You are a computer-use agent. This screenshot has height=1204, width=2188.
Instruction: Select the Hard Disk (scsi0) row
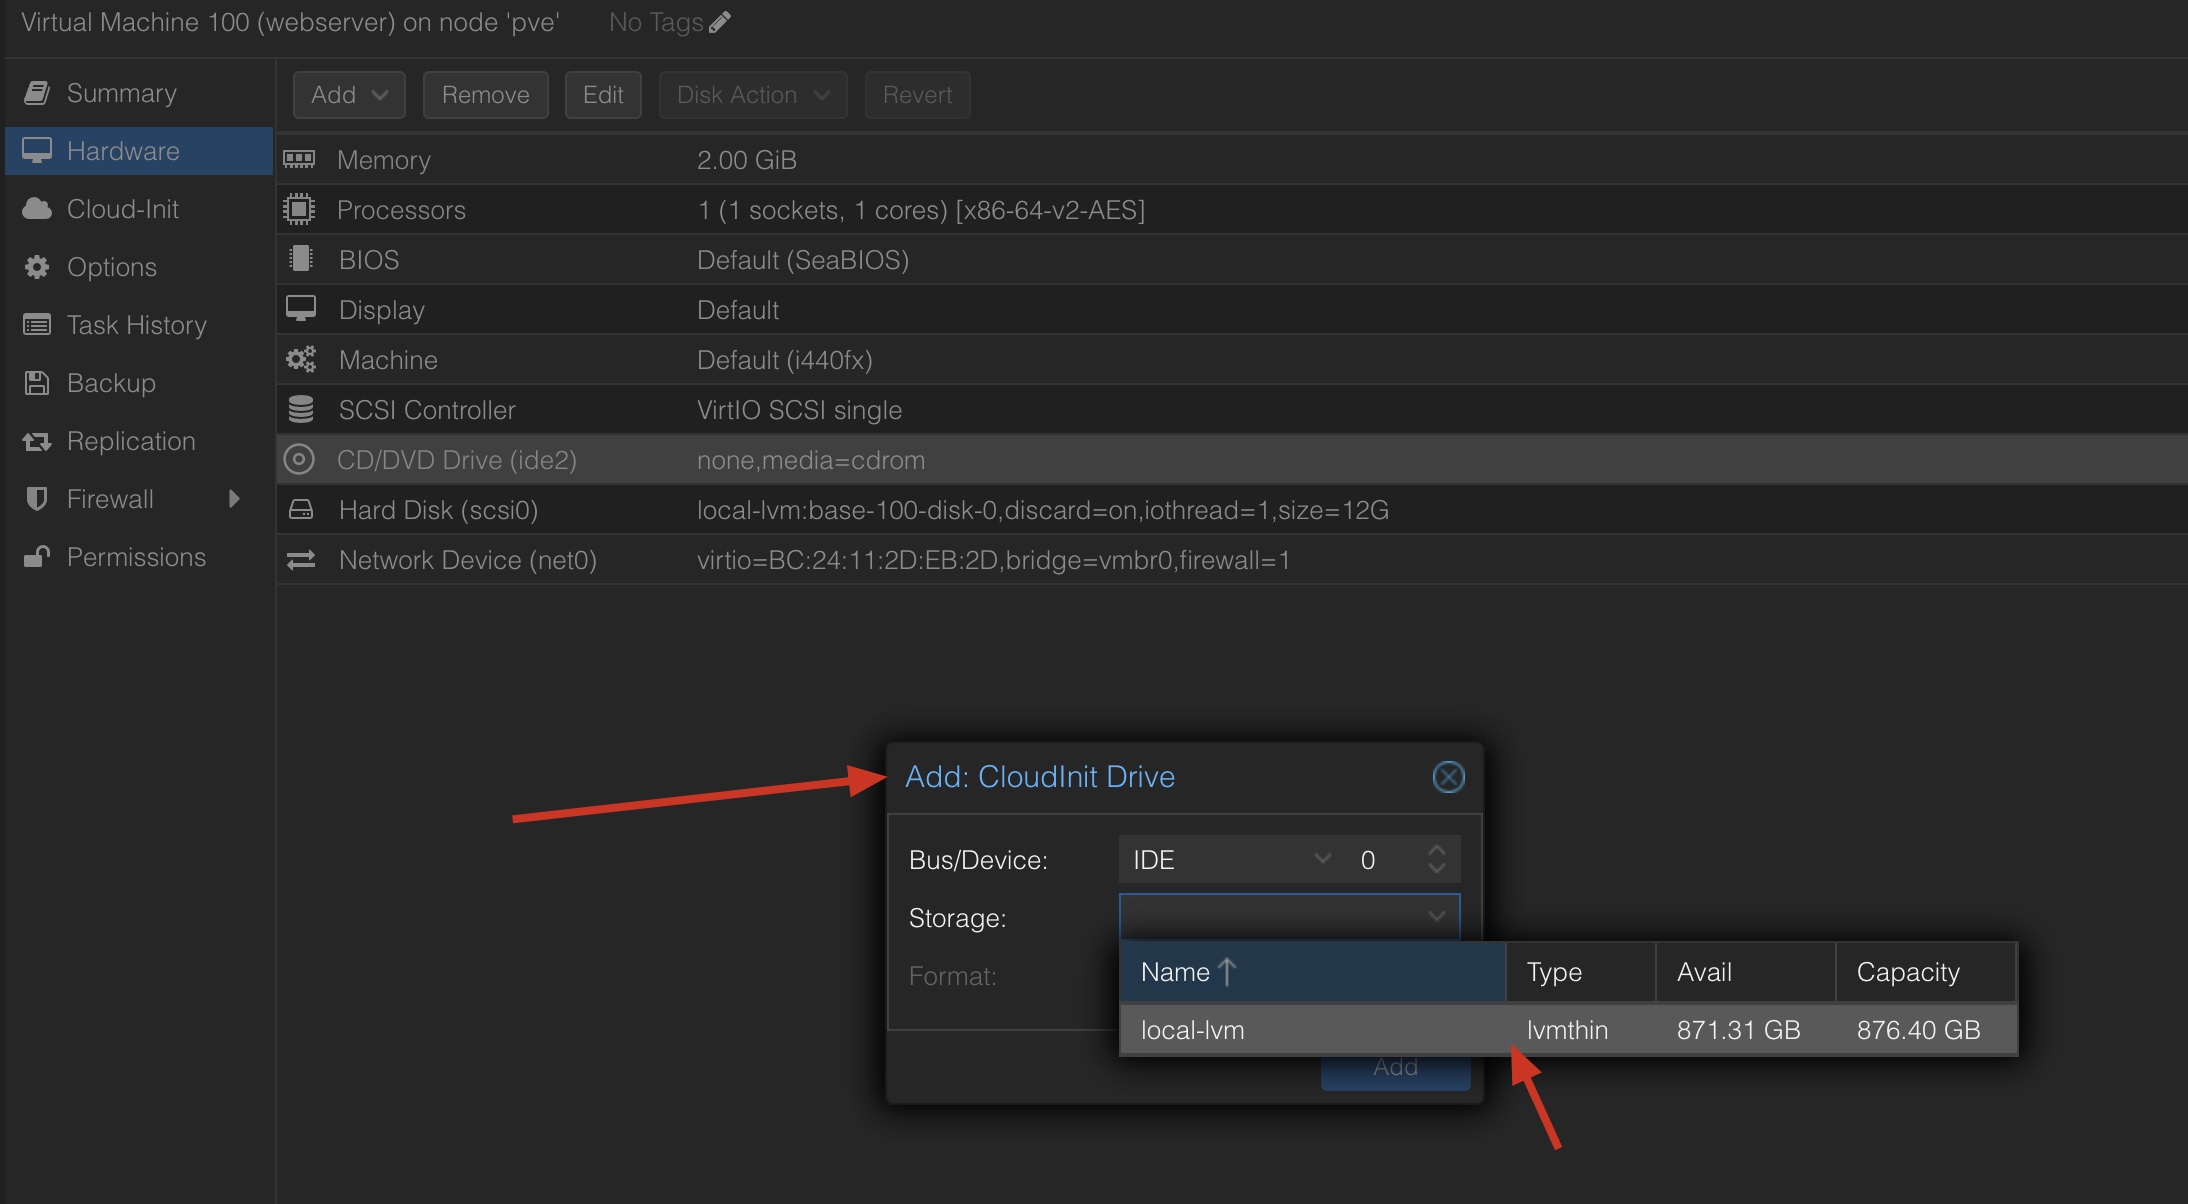coord(1232,510)
